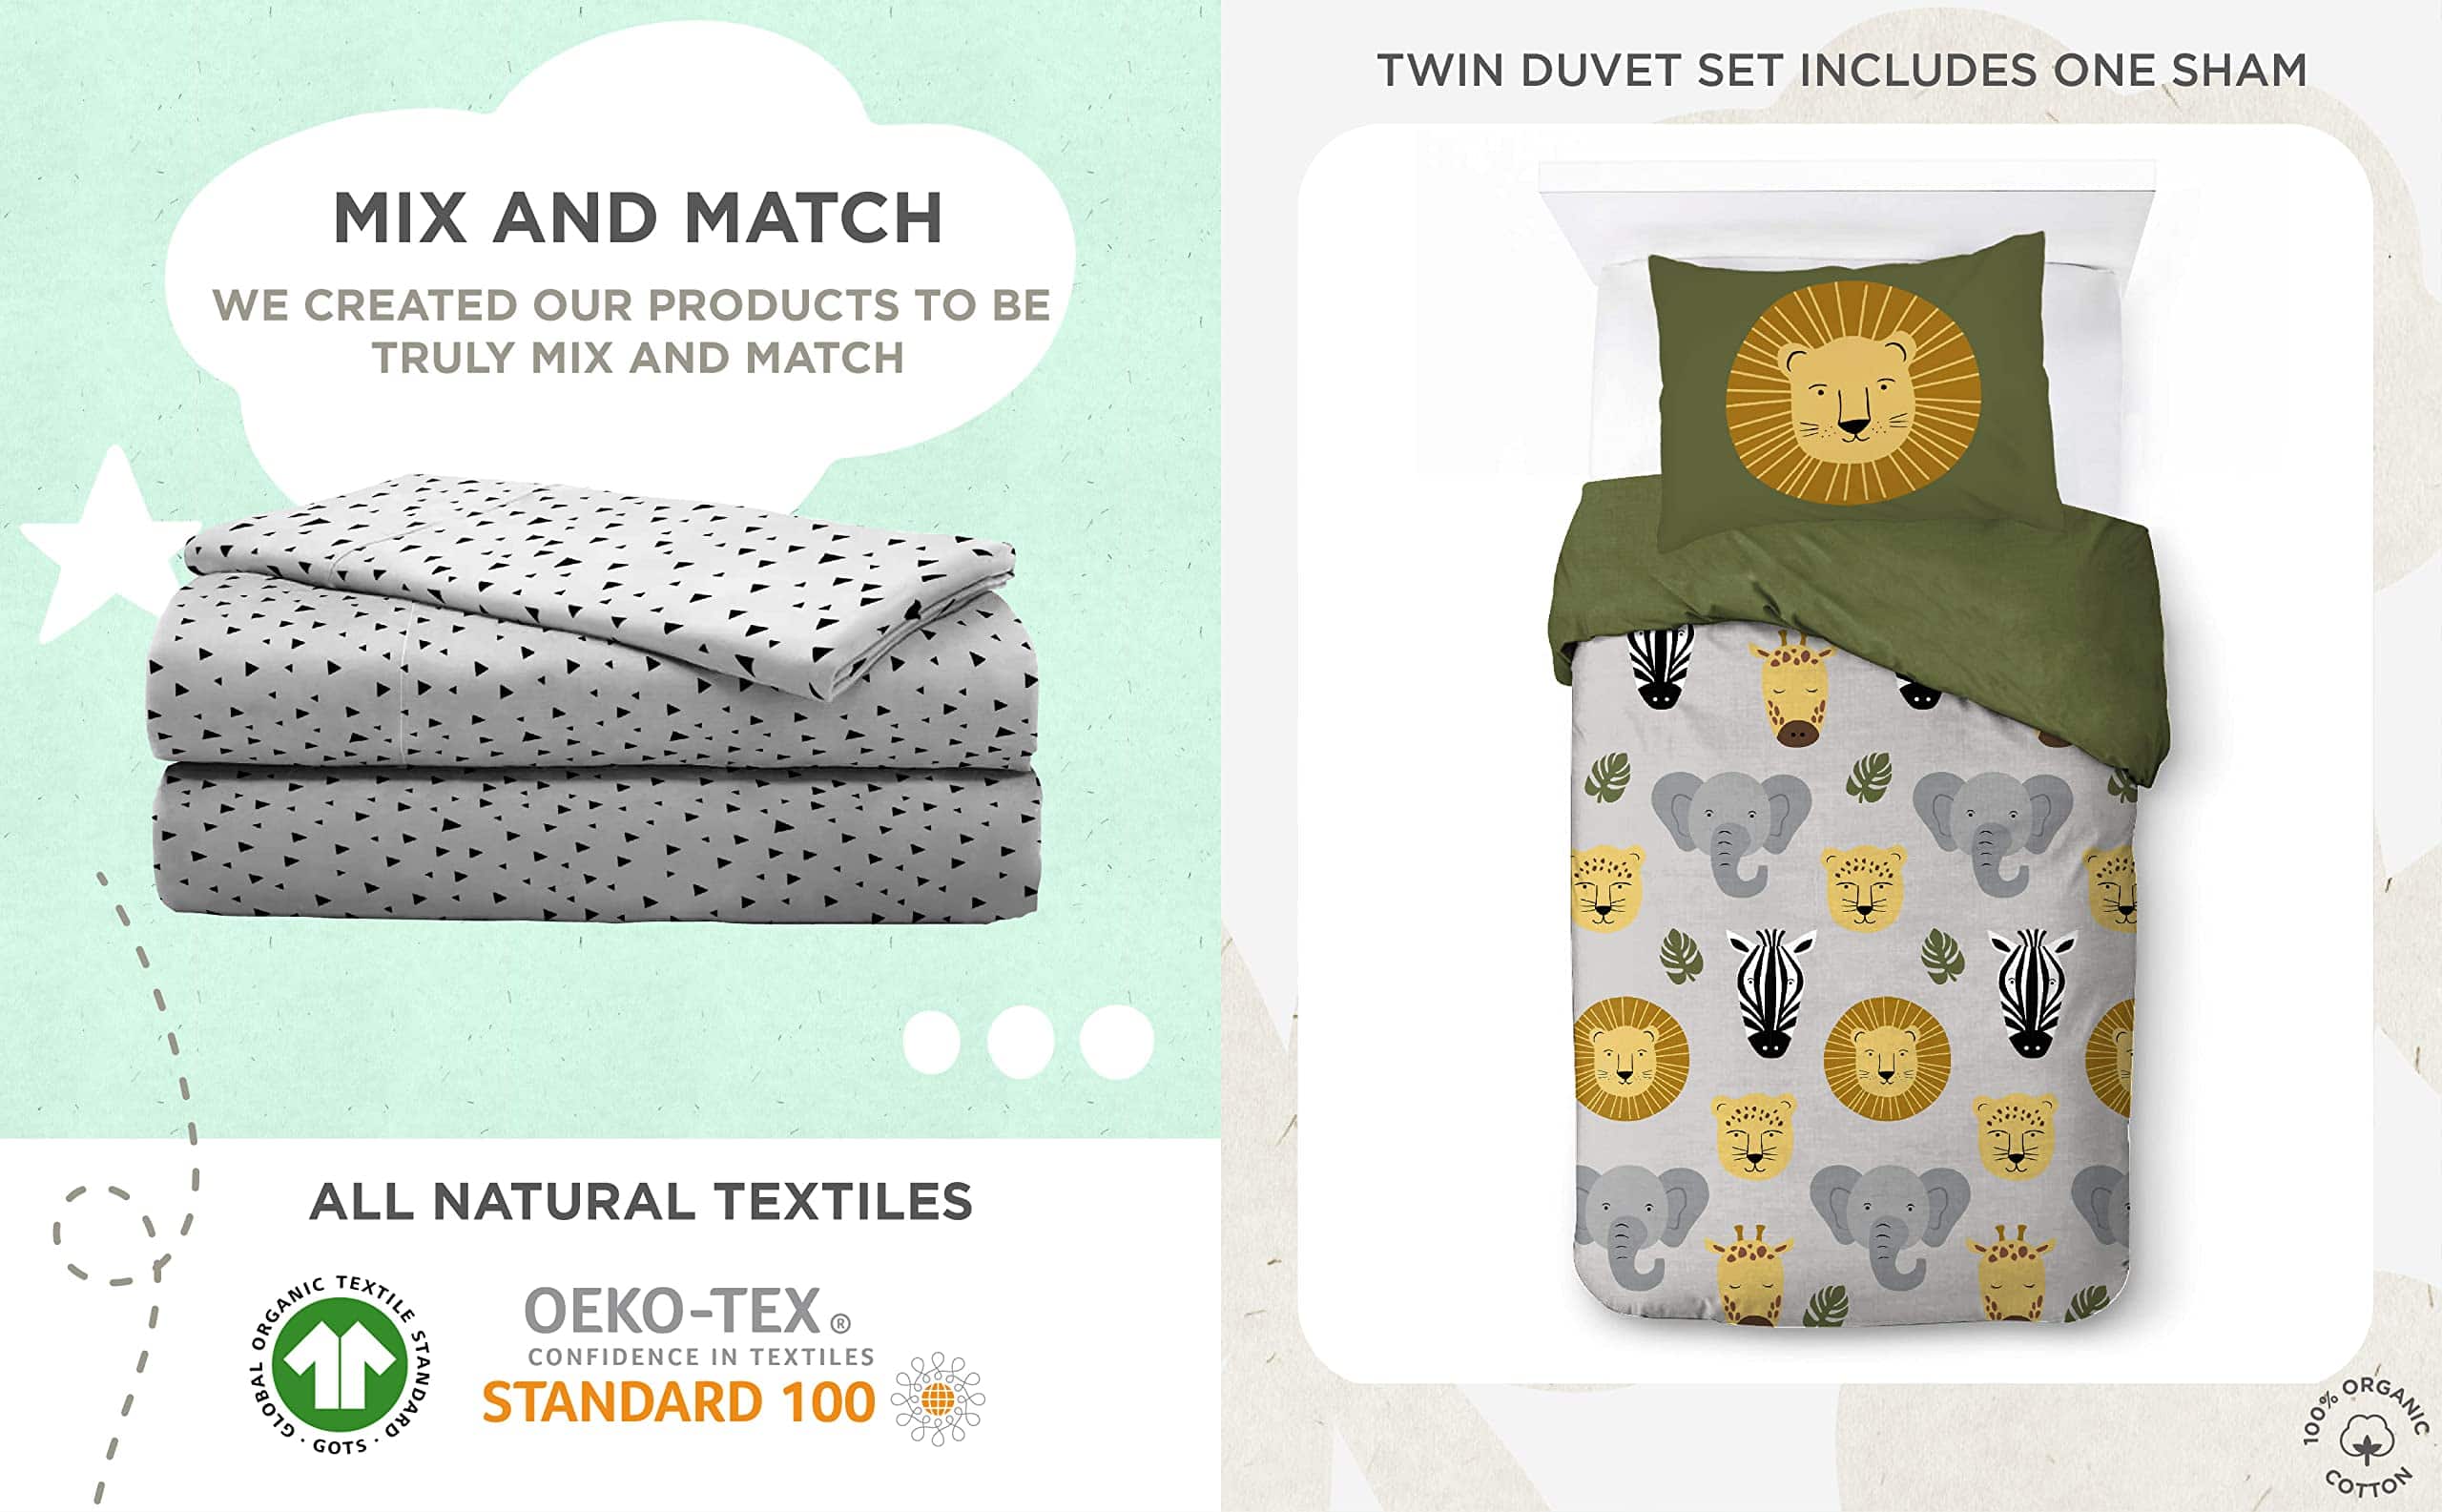The image size is (2442, 1512).
Task: Click the MIX AND MATCH heading
Action: (638, 218)
